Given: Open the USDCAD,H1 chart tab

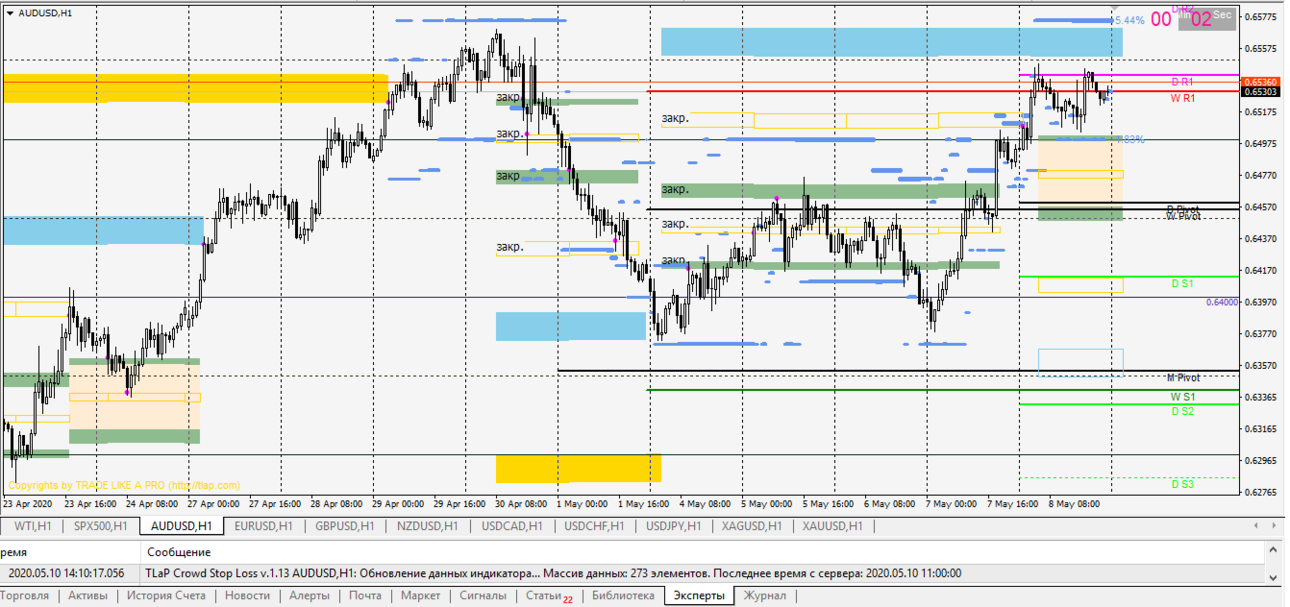Looking at the screenshot, I should [511, 526].
